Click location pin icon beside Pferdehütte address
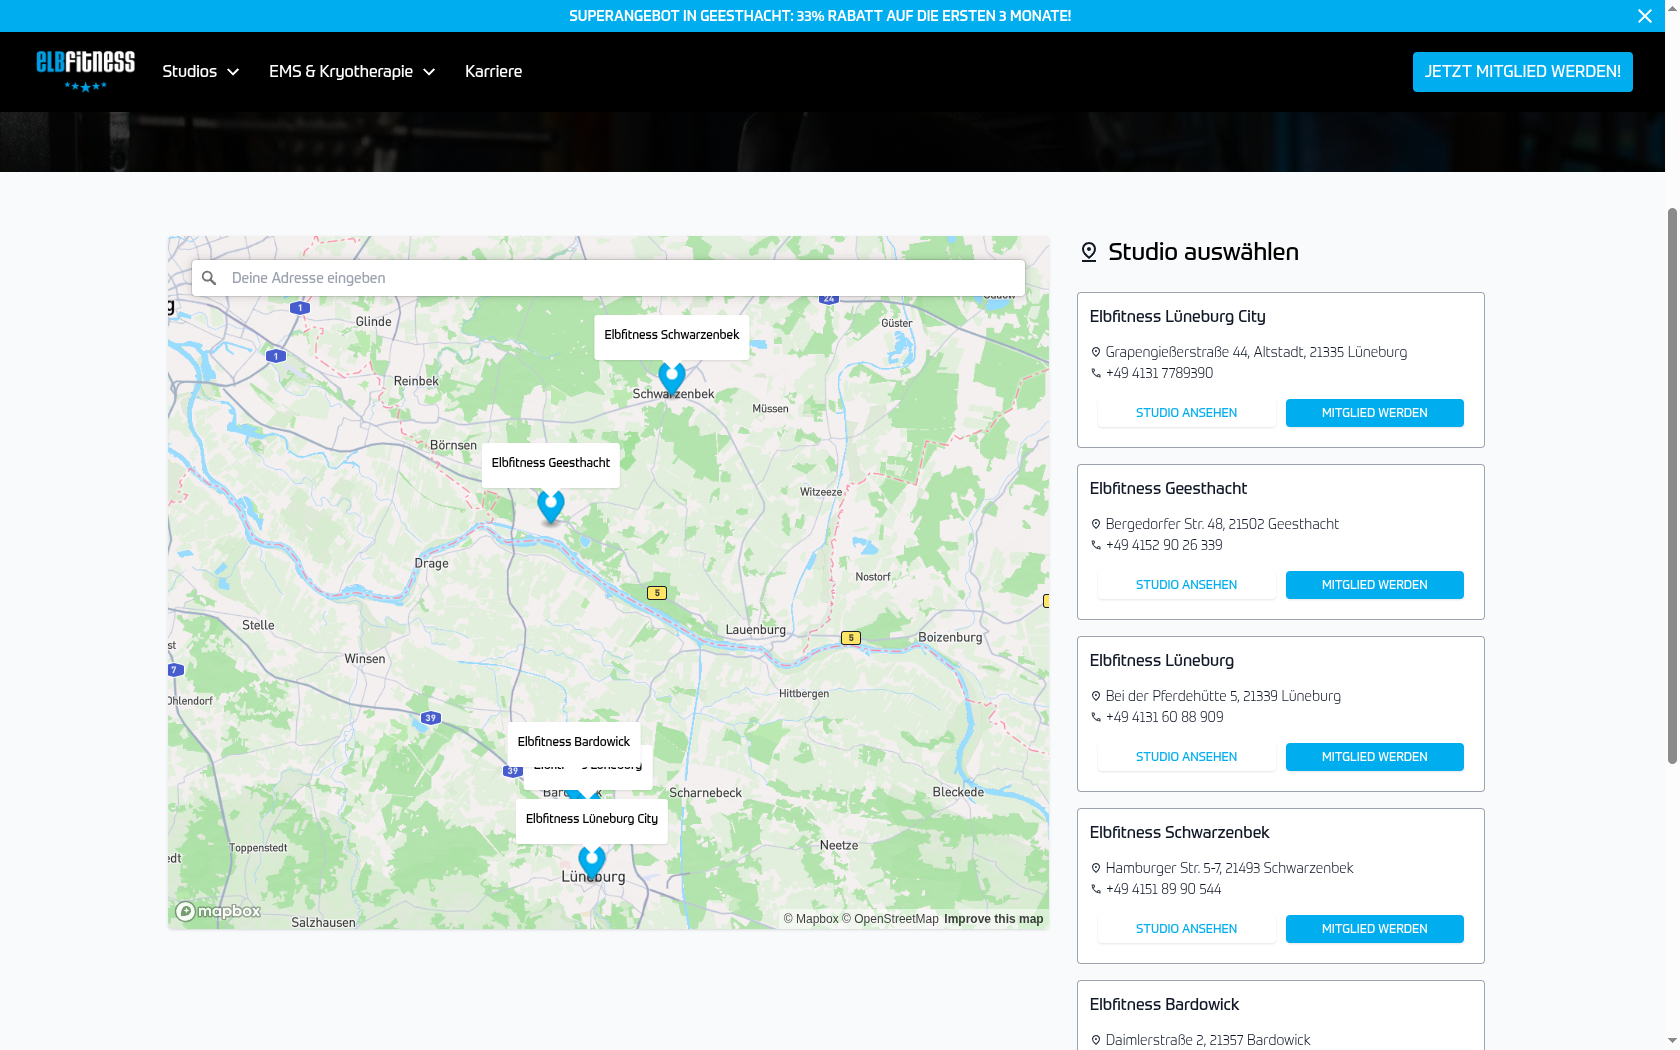1680x1050 pixels. pyautogui.click(x=1096, y=696)
